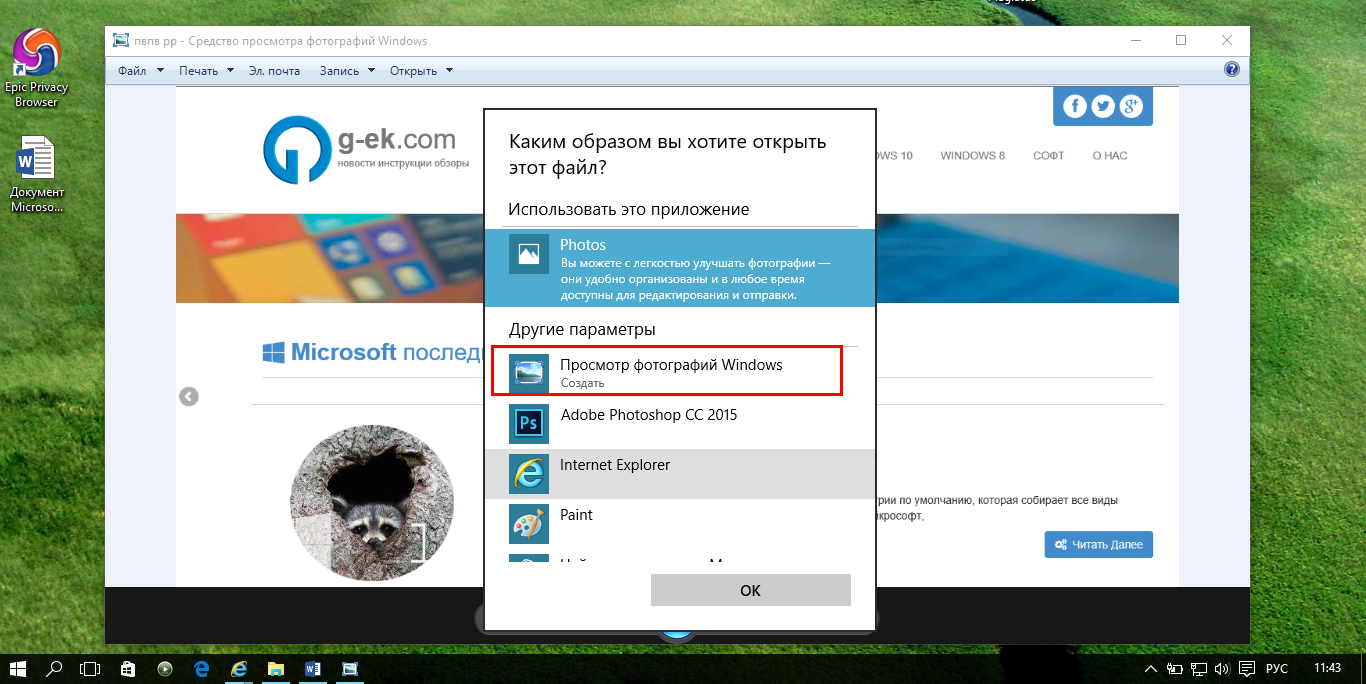Switch to Internet Explorer on the taskbar
Viewport: 1366px width, 684px height.
239,668
